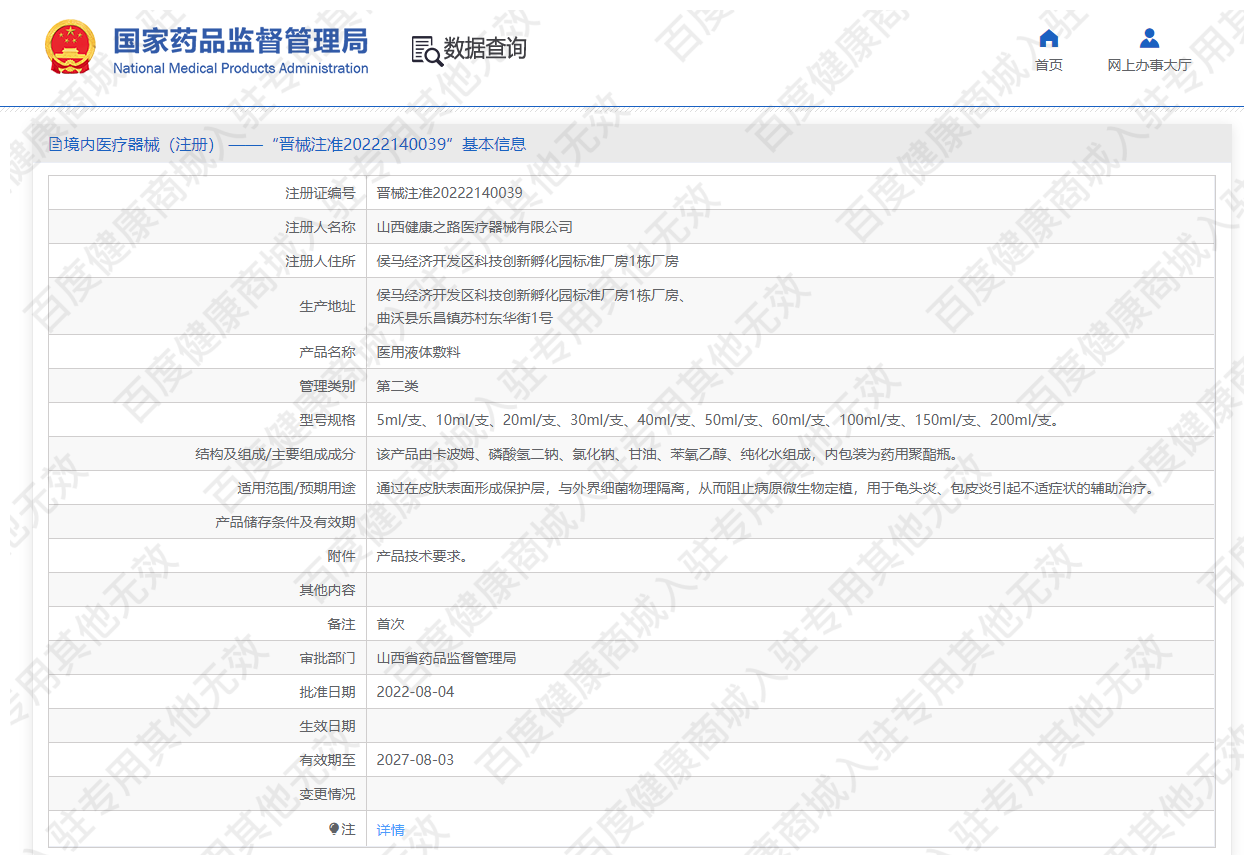Click the 管理类别 label
Screen dimensions: 1244x855
327,386
